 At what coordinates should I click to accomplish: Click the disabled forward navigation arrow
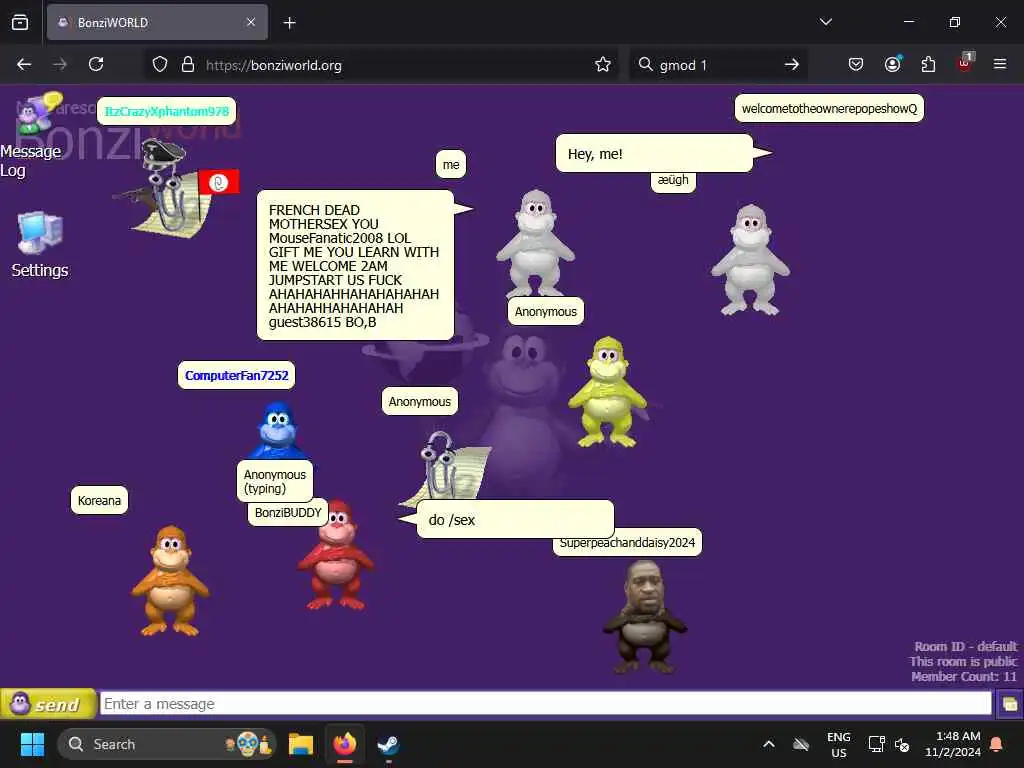(60, 64)
